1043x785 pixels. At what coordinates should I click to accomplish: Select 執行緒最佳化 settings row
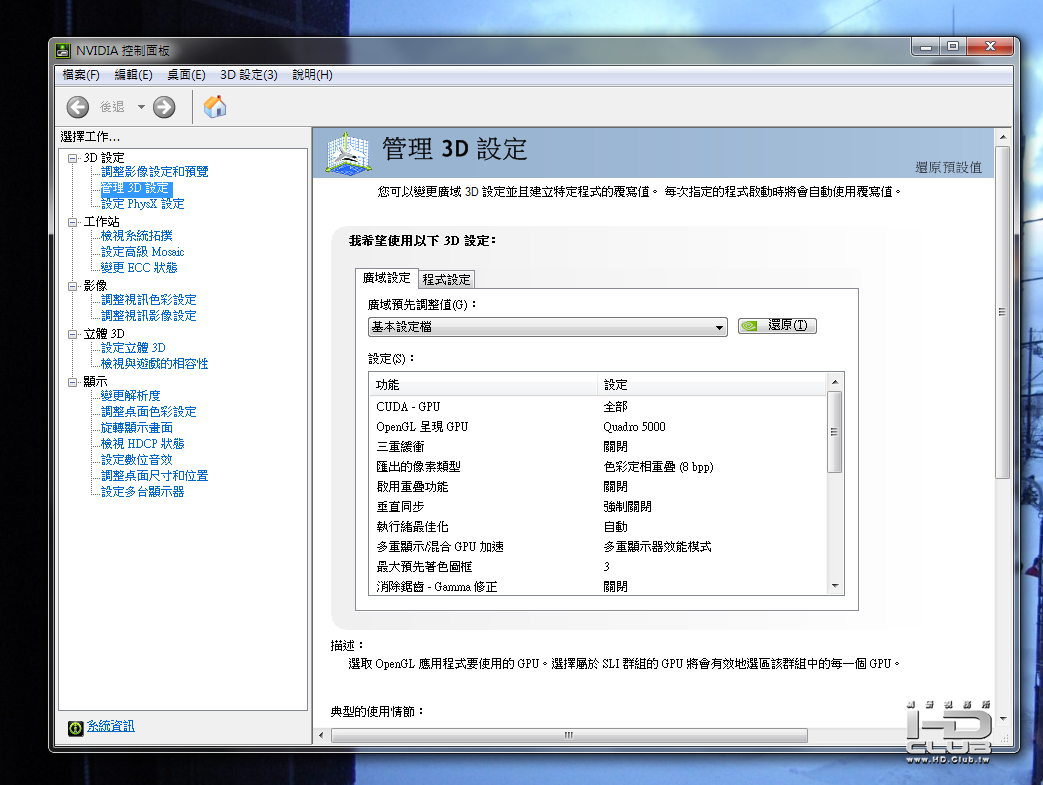click(598, 526)
